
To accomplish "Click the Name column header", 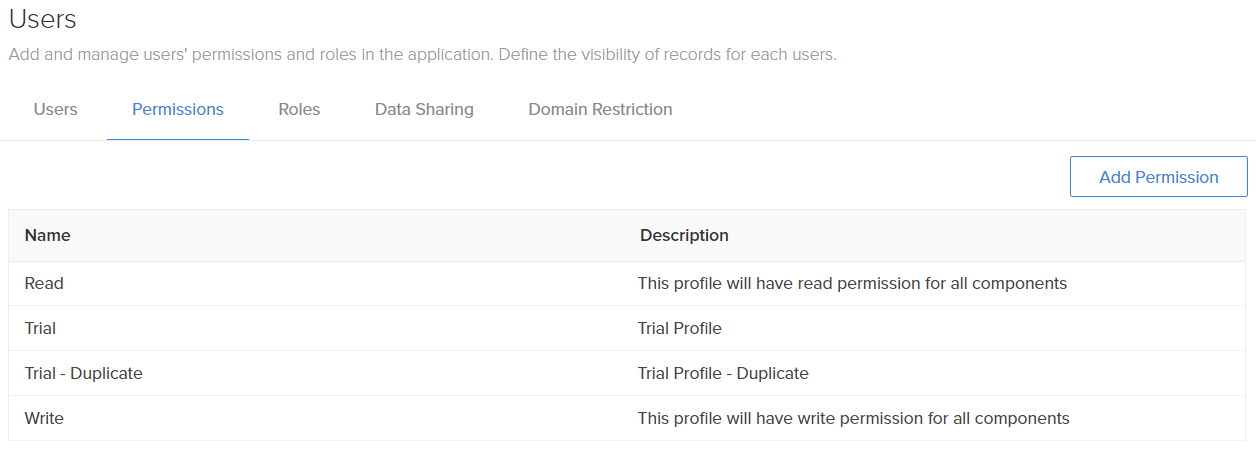I will 48,235.
